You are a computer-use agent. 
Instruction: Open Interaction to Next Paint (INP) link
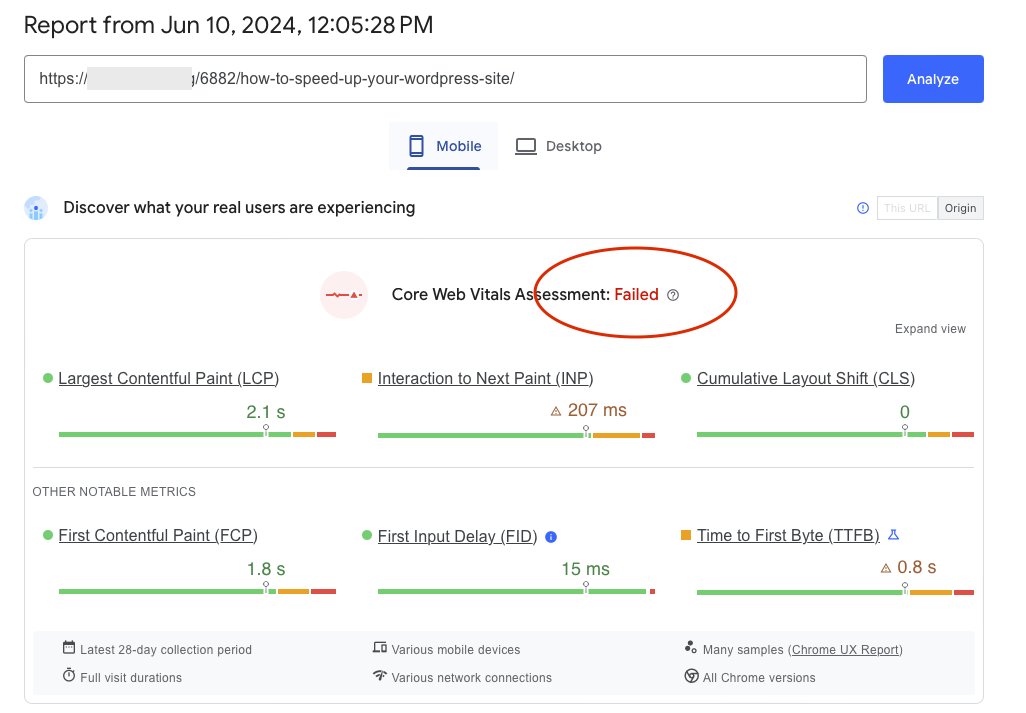pyautogui.click(x=485, y=379)
